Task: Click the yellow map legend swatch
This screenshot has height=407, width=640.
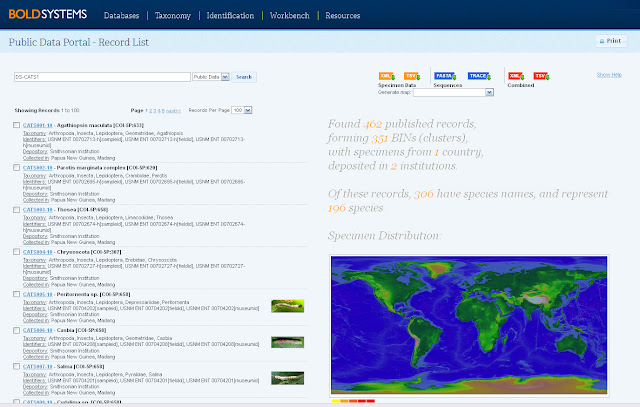Action: (x=335, y=401)
